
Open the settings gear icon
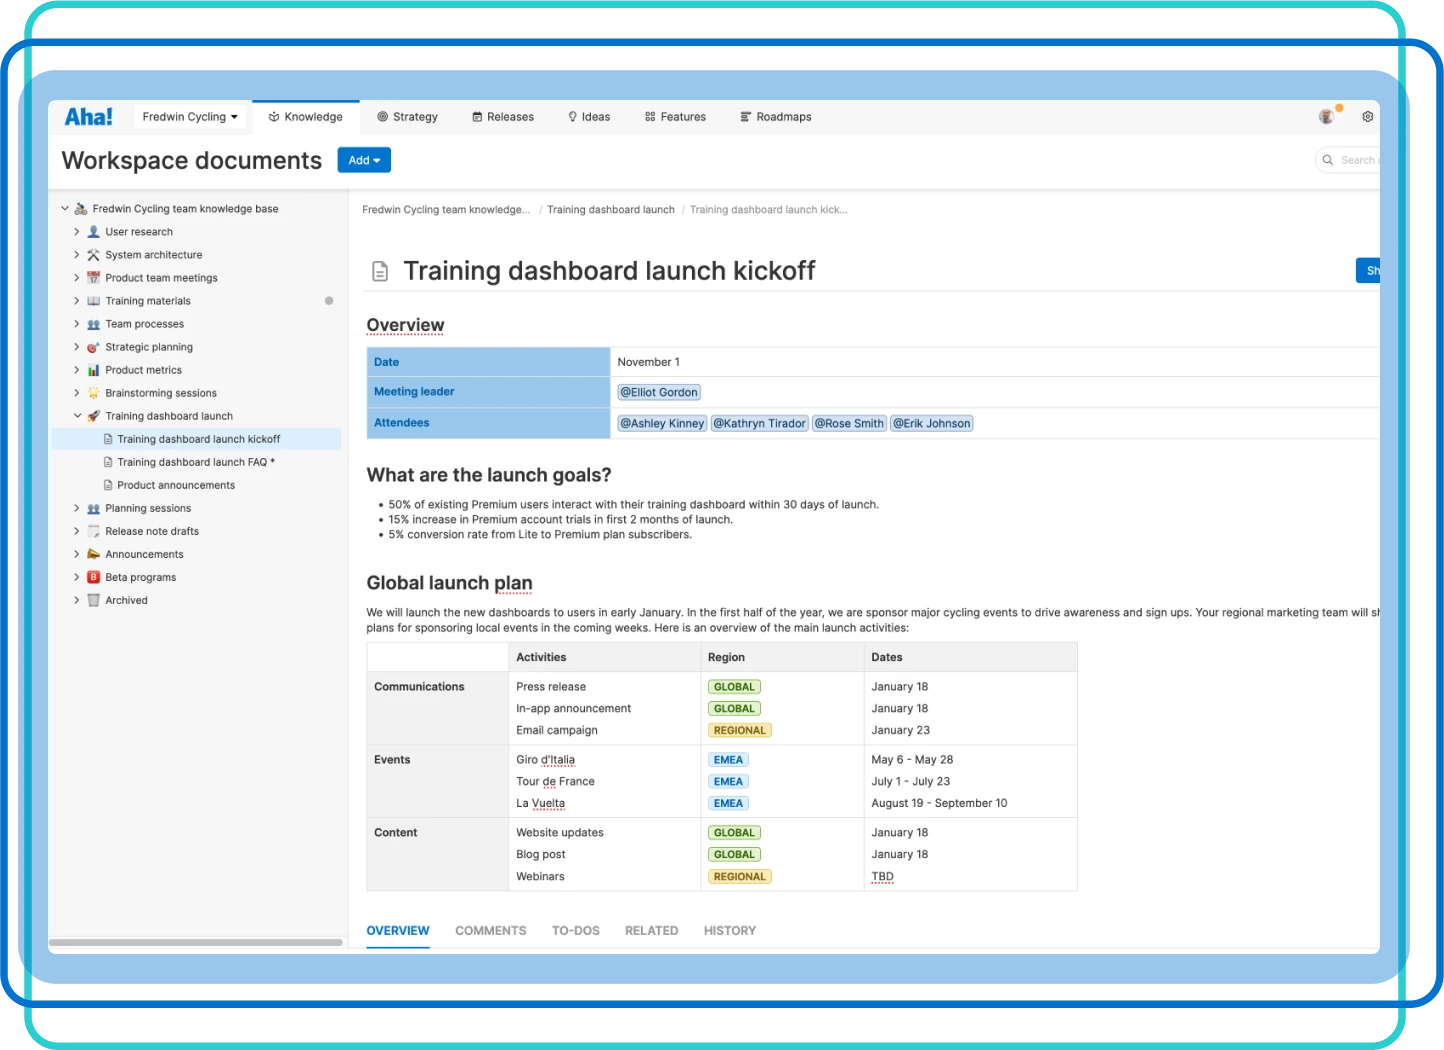(1367, 117)
